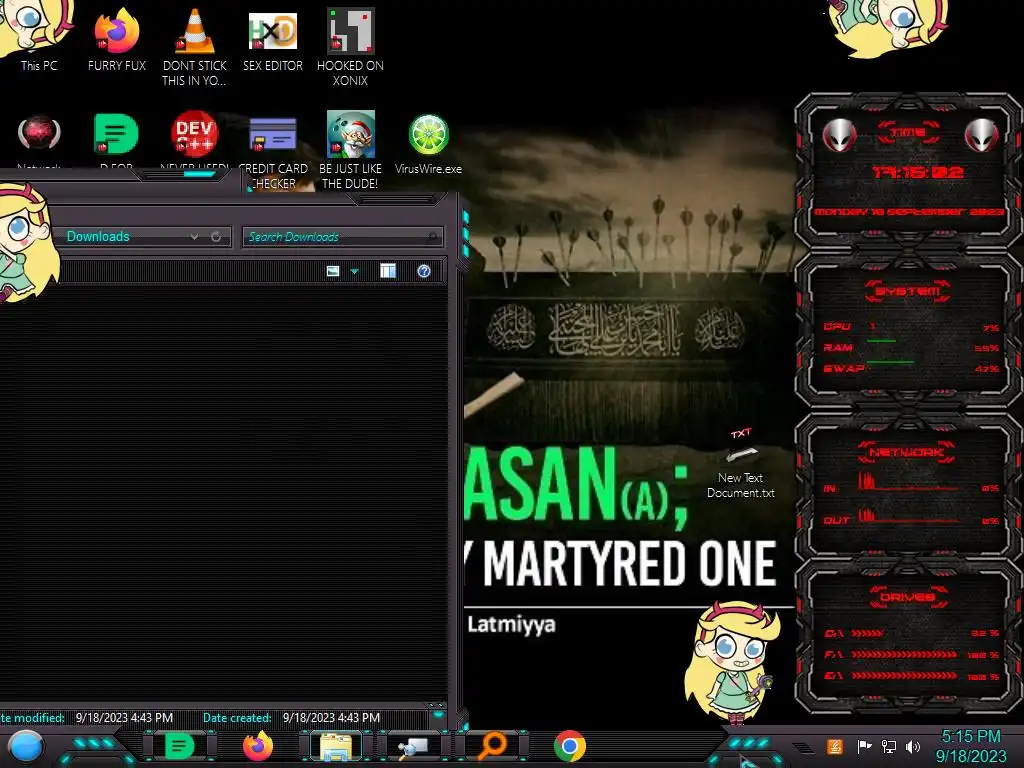
Task: Open the volume speaker tray icon
Action: pyautogui.click(x=913, y=746)
